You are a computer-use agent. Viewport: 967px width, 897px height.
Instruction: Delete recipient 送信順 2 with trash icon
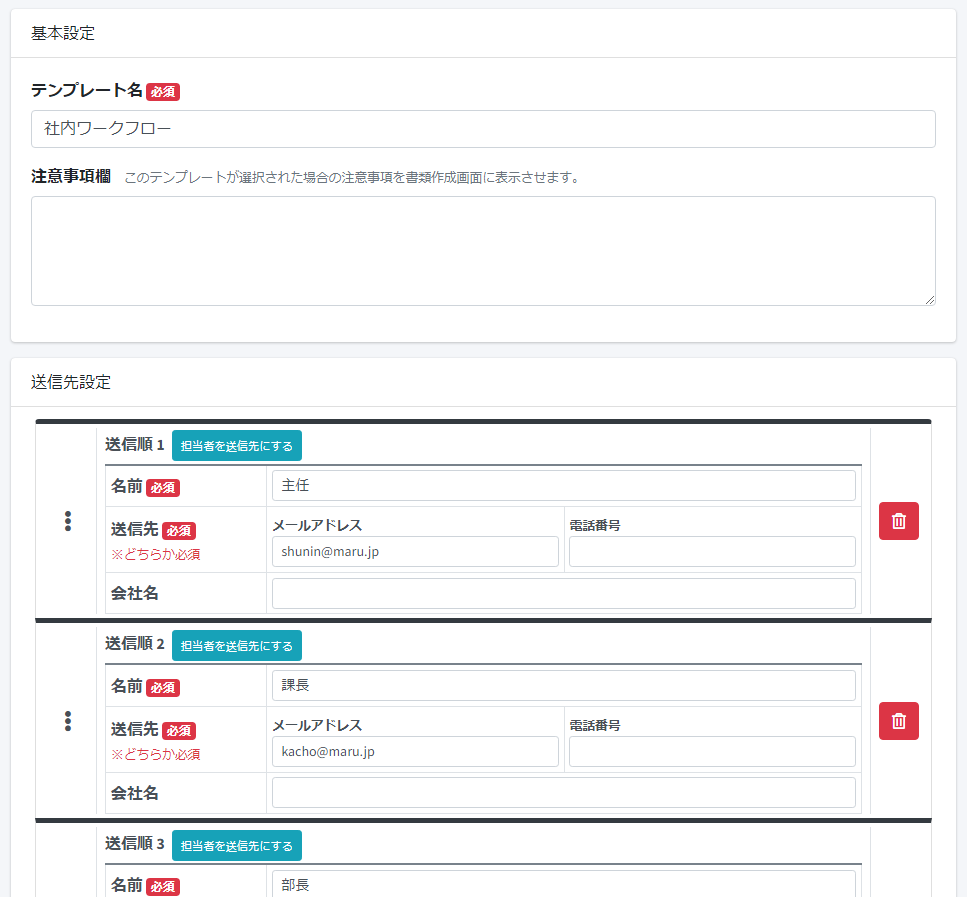click(899, 721)
